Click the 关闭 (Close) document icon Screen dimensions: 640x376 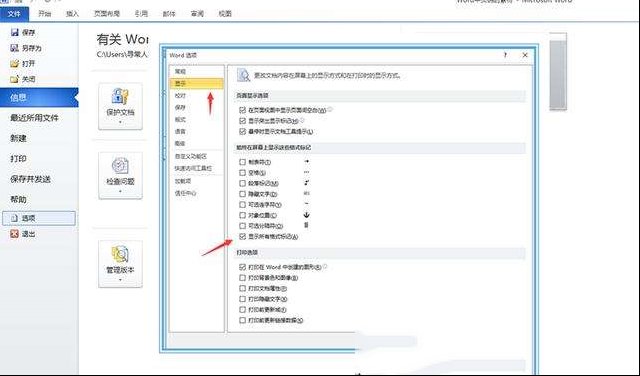pyautogui.click(x=15, y=79)
